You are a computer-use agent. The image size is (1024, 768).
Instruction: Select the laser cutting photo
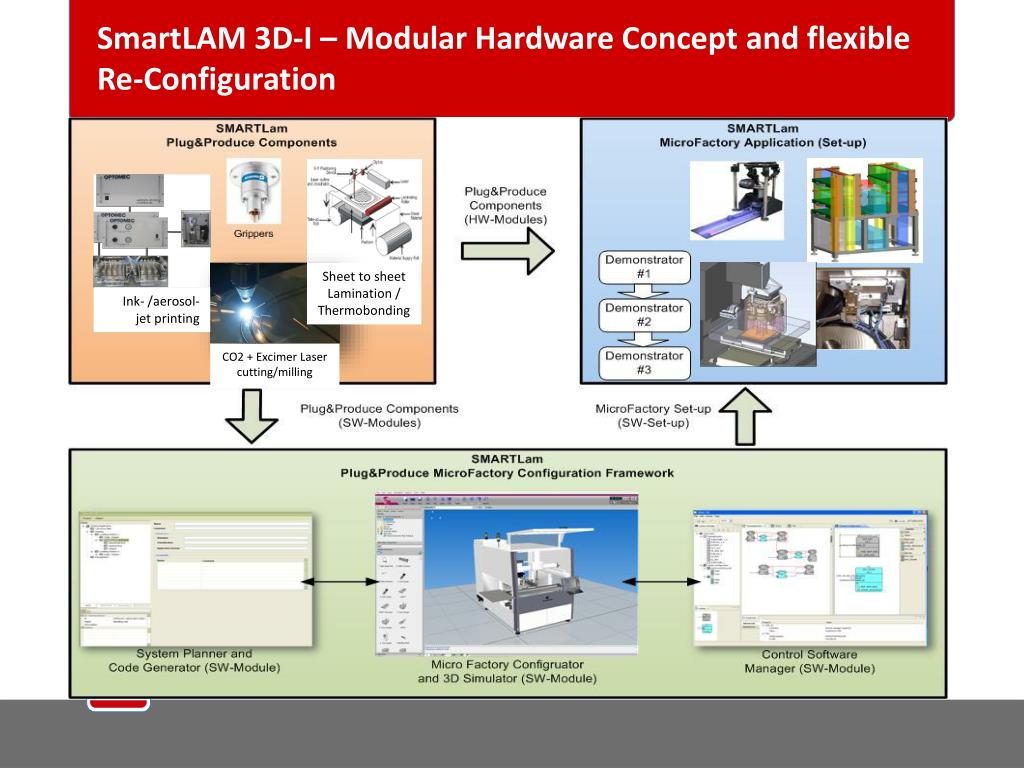point(274,303)
